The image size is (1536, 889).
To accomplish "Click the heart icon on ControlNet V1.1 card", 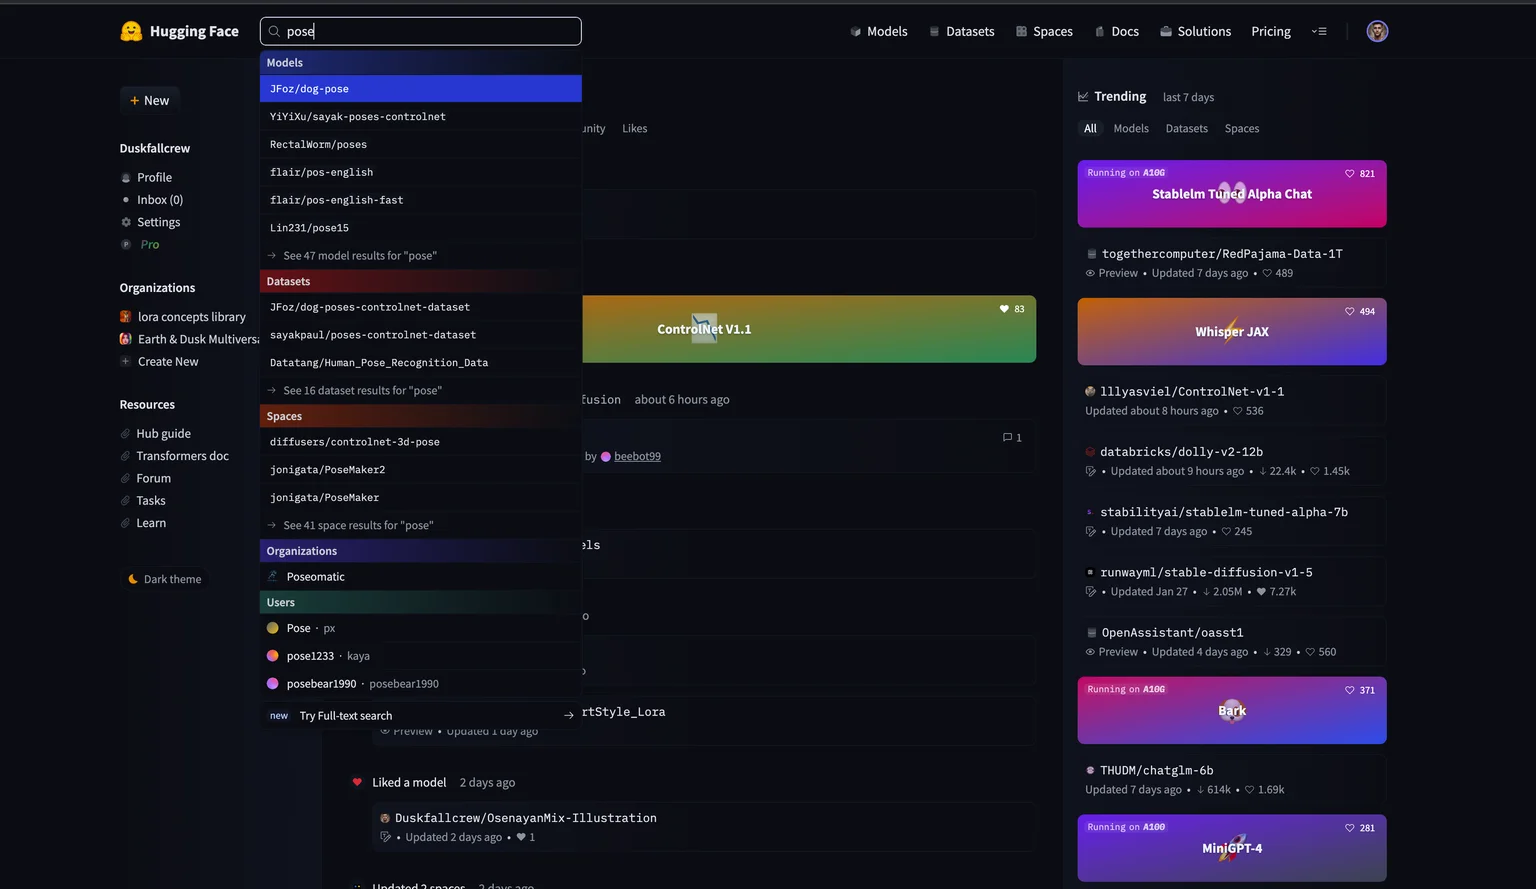I will coord(1004,309).
